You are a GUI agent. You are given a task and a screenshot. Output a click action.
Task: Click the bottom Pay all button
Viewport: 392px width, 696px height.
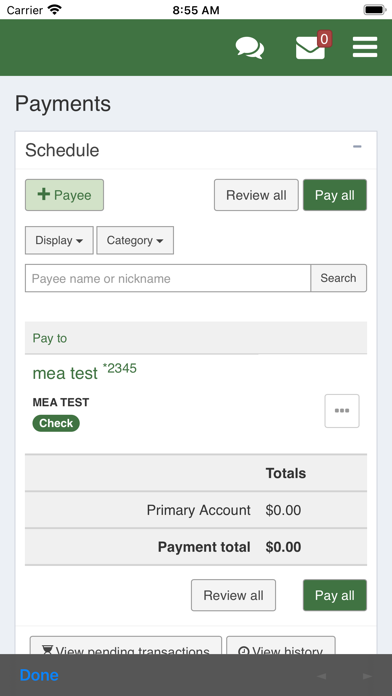click(x=335, y=595)
